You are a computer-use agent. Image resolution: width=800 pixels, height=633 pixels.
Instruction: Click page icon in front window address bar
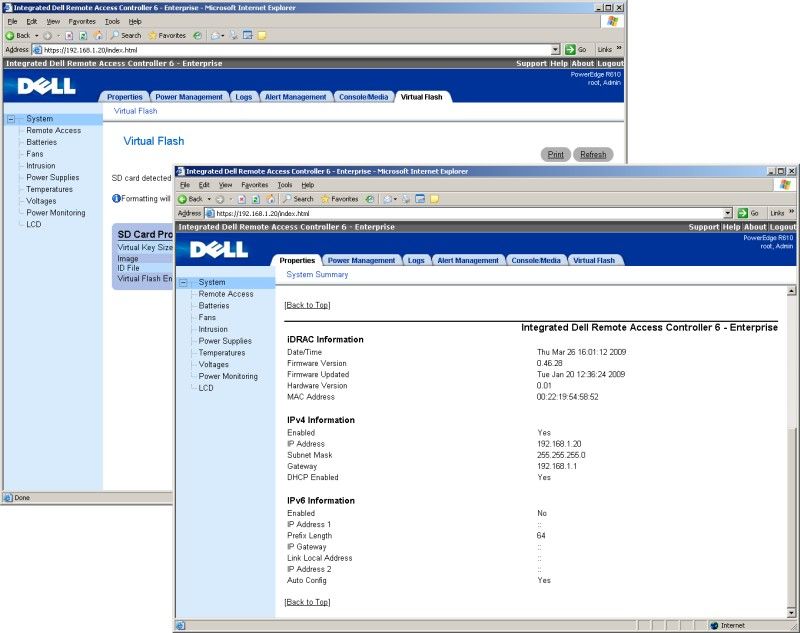coord(210,213)
